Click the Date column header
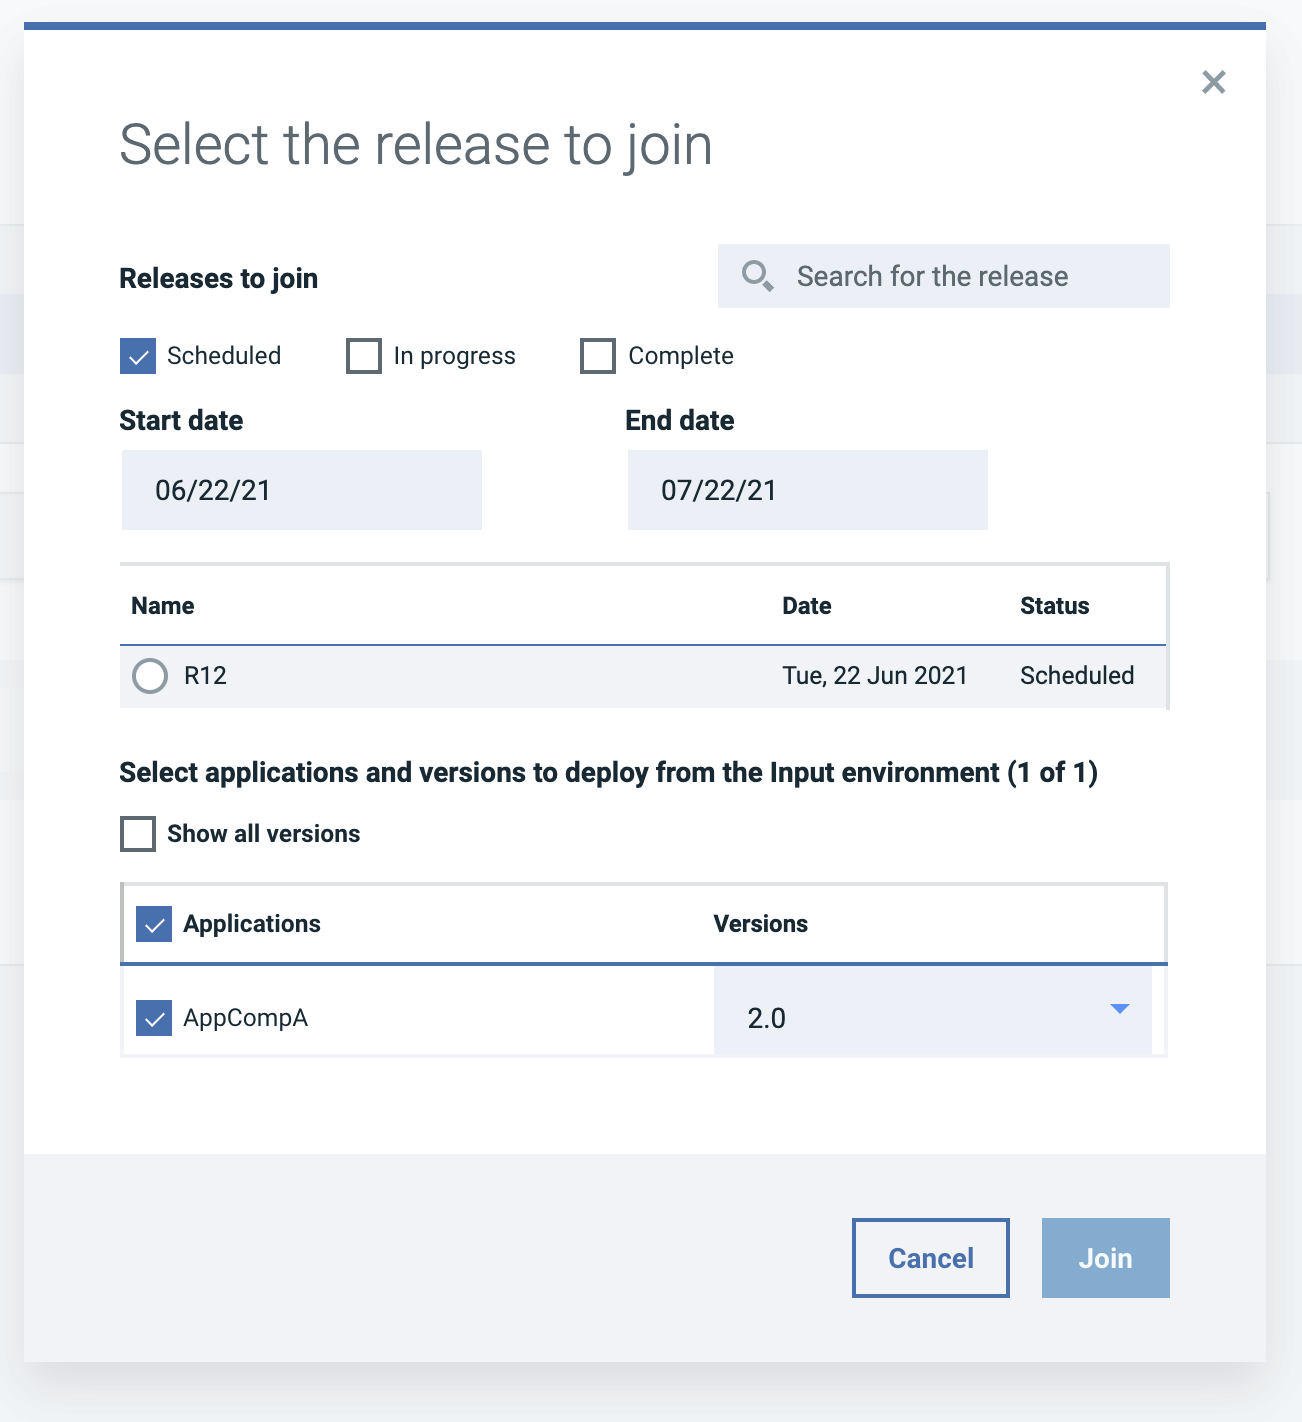The width and height of the screenshot is (1302, 1422). pyautogui.click(x=806, y=605)
